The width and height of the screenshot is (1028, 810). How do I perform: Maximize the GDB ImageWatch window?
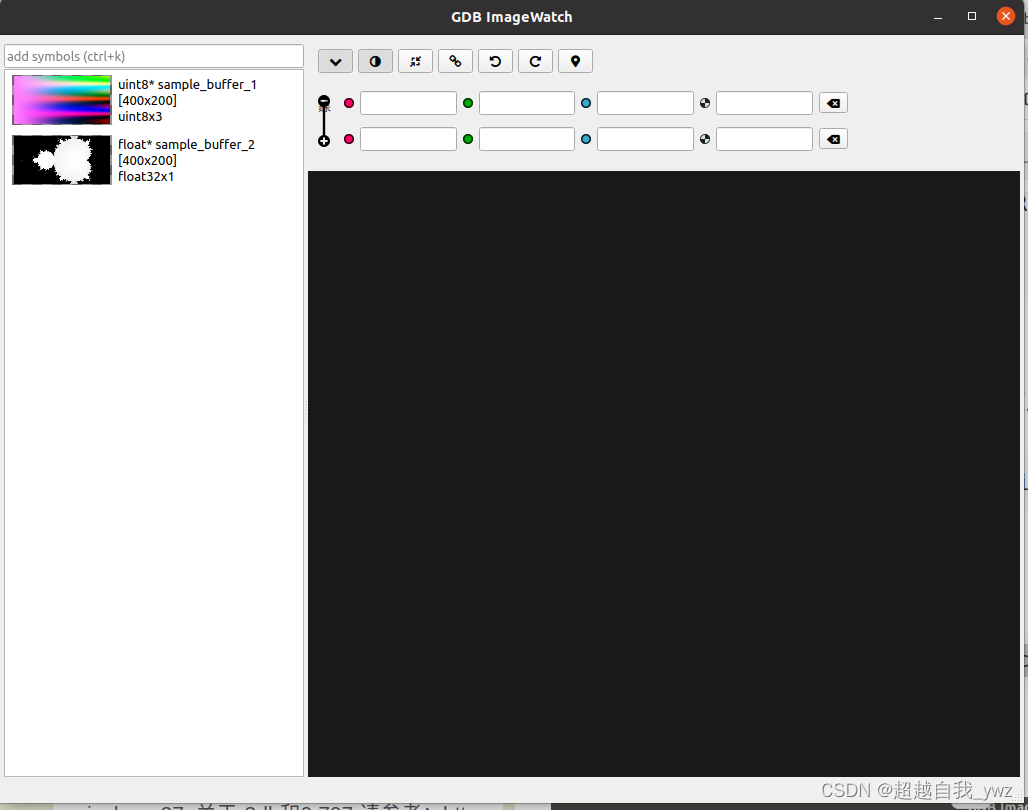tap(972, 16)
